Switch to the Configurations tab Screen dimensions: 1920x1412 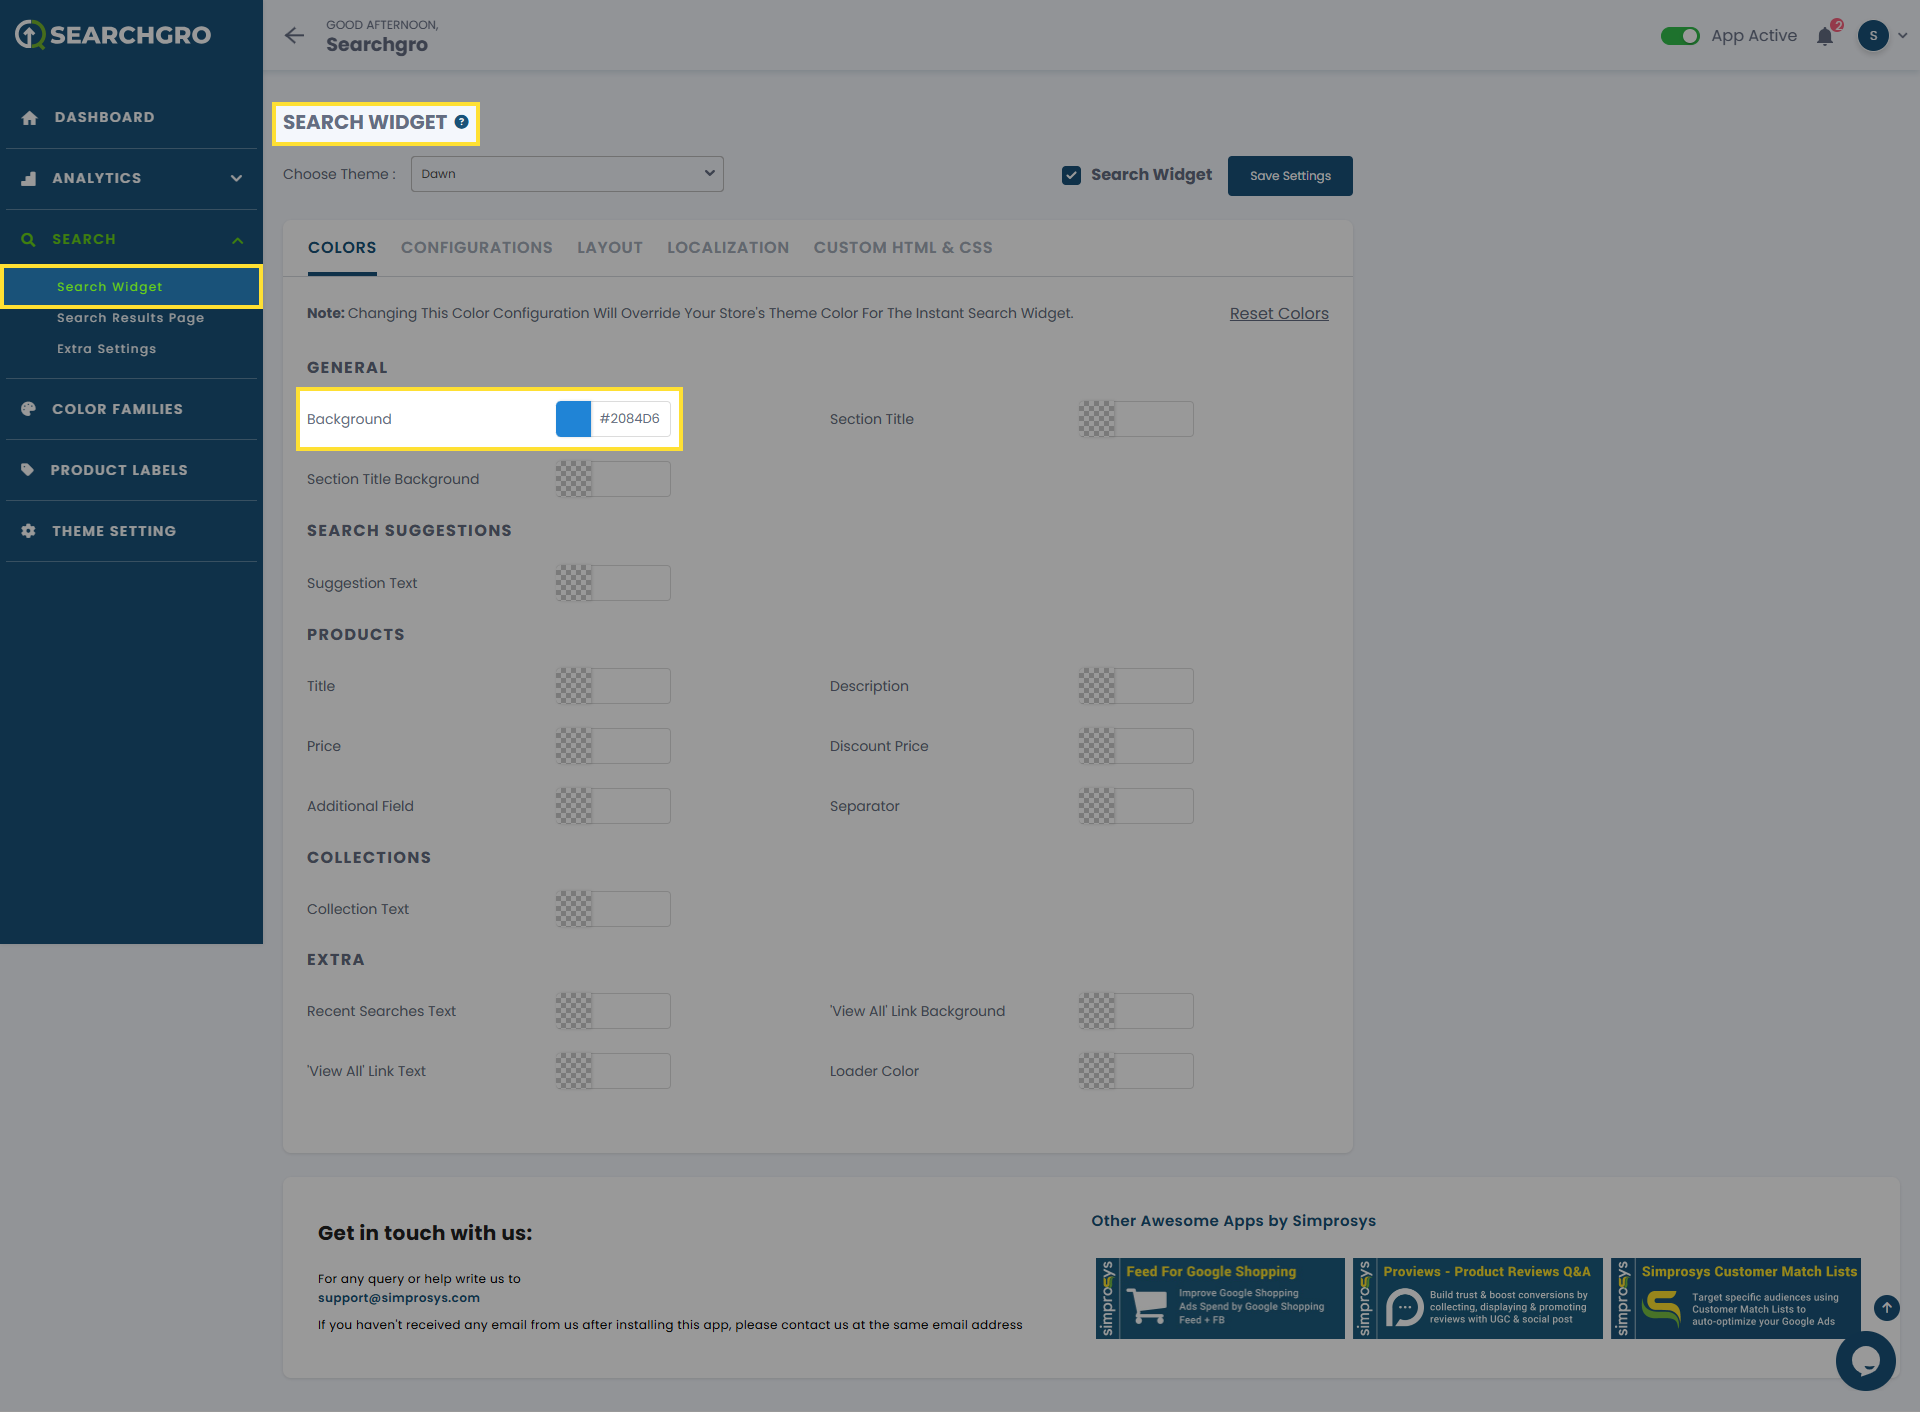click(476, 248)
